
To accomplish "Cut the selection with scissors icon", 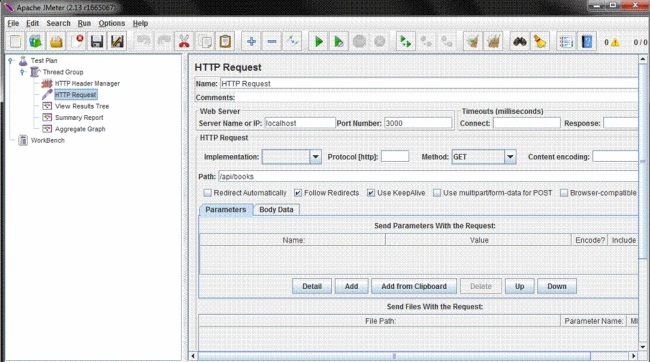I will 184,41.
